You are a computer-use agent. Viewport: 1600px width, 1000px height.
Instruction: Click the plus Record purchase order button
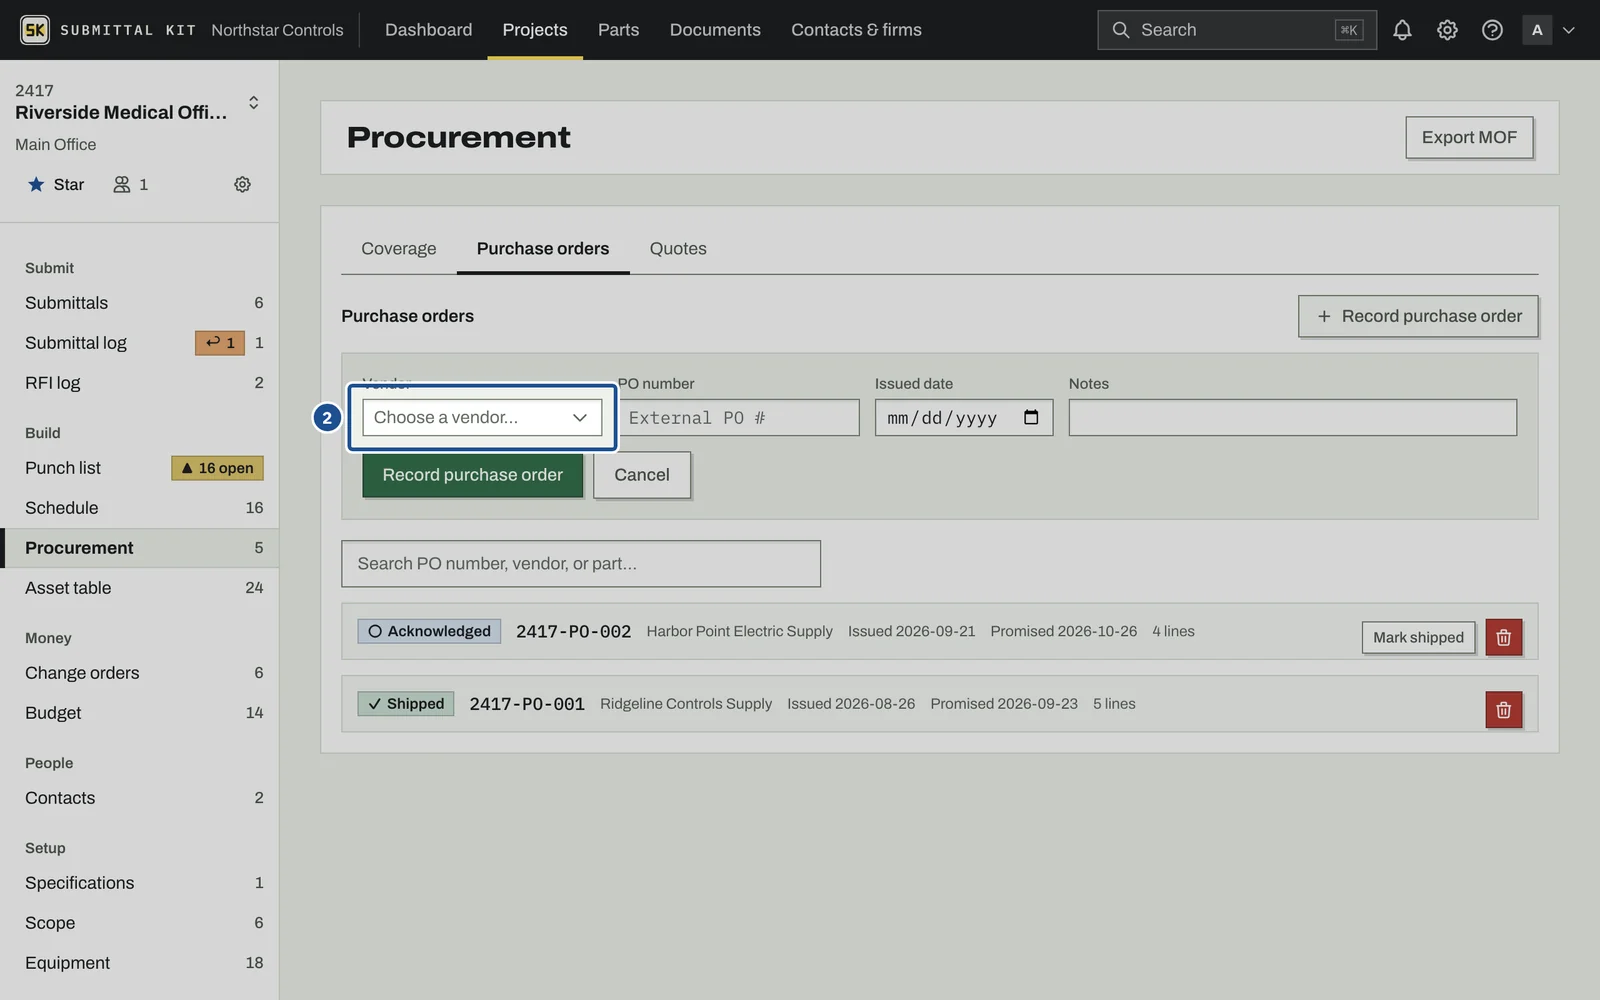(x=1418, y=316)
